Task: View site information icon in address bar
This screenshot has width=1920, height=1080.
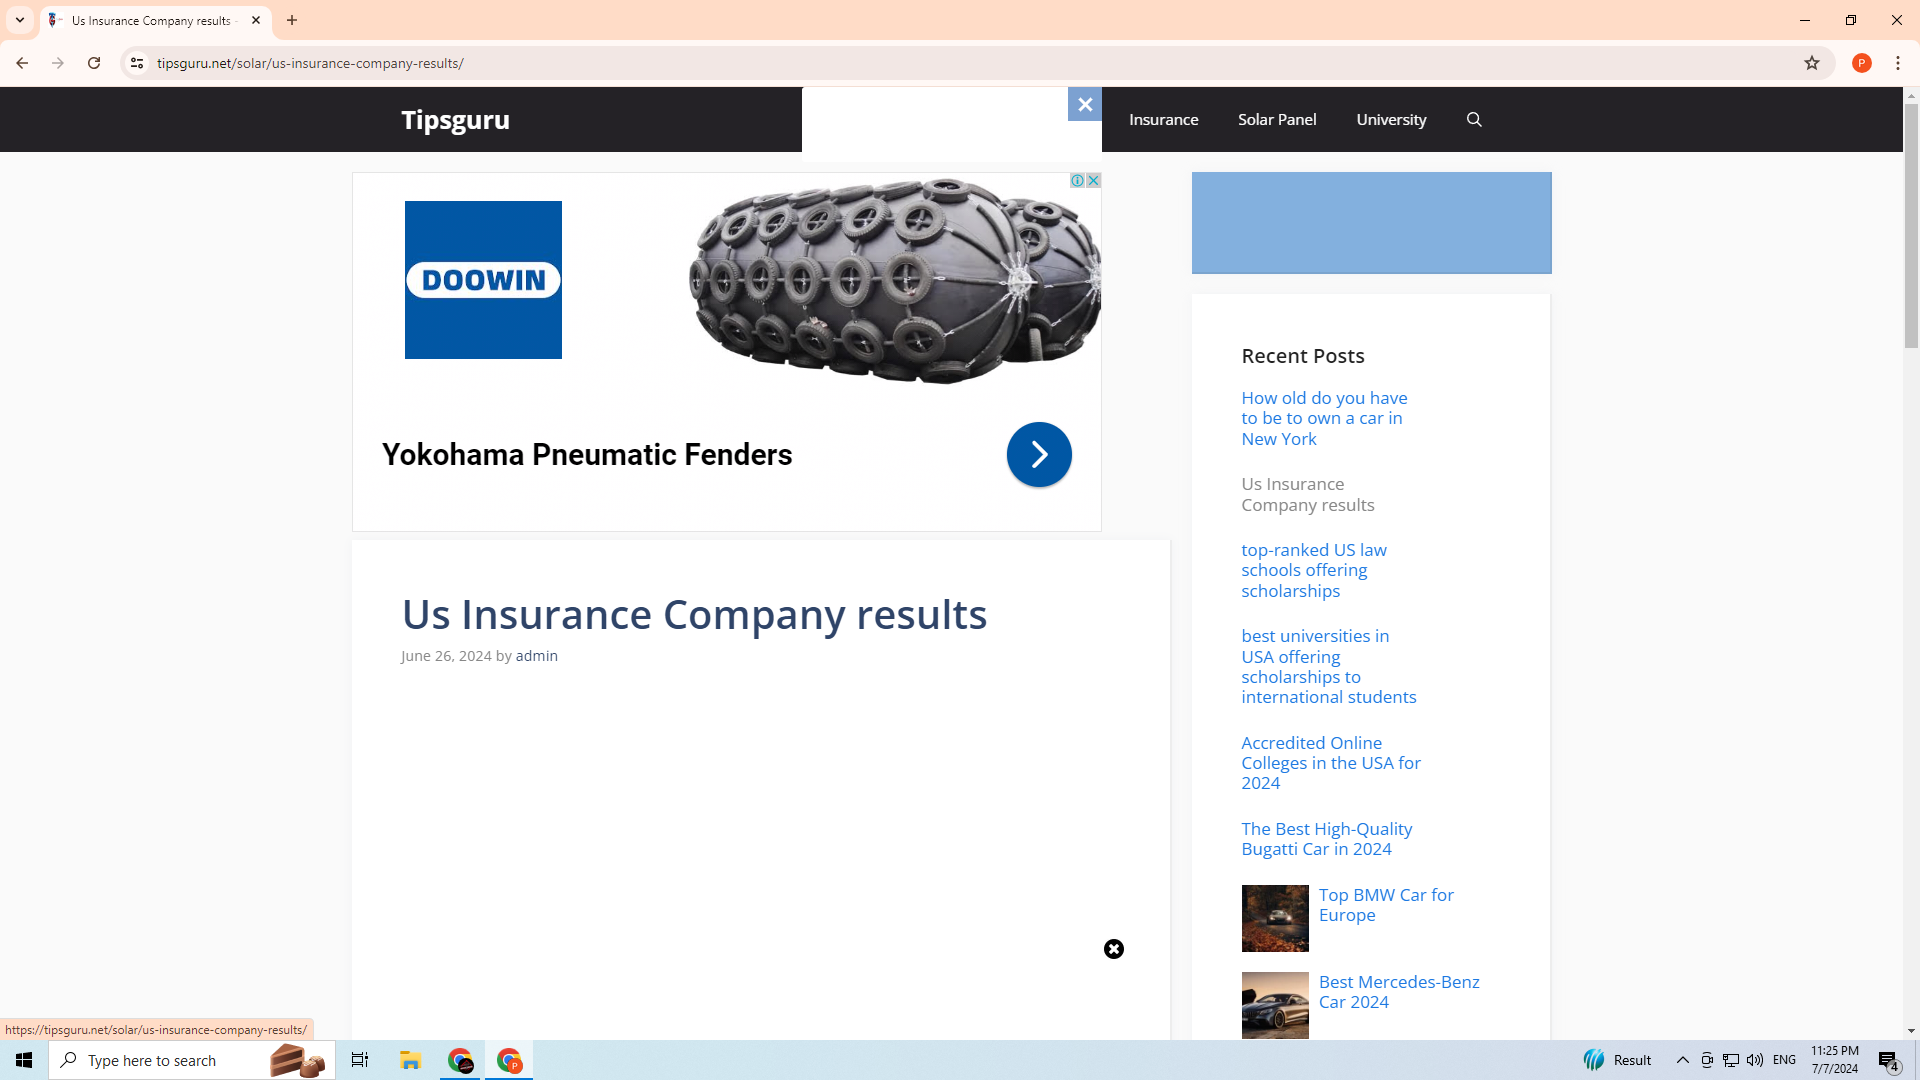Action: click(137, 63)
